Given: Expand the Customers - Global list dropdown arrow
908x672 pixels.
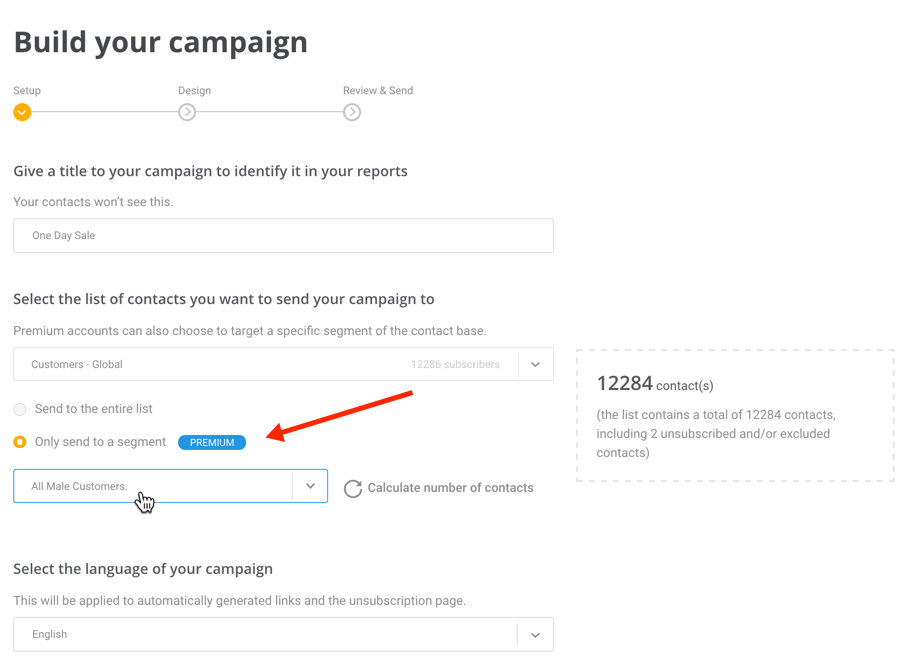Looking at the screenshot, I should [x=535, y=365].
